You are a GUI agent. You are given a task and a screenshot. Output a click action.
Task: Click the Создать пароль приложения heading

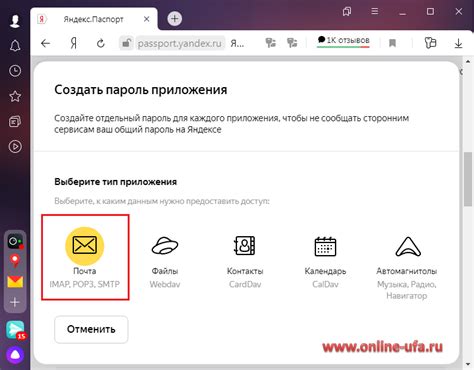(x=141, y=90)
